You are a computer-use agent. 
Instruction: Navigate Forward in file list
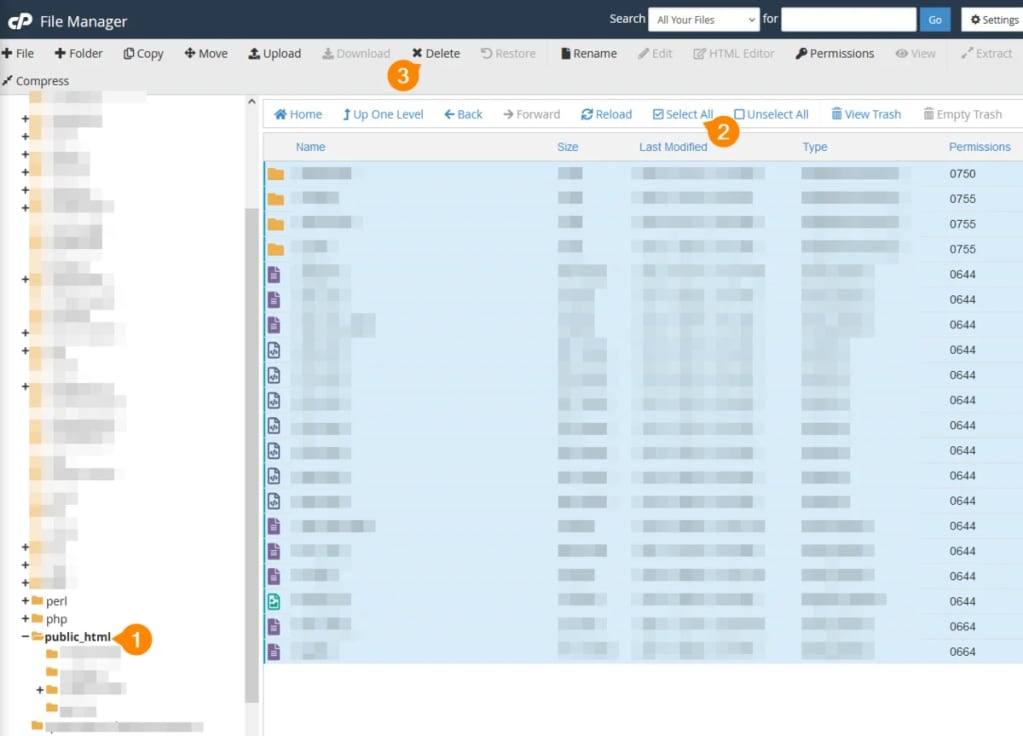[x=531, y=114]
